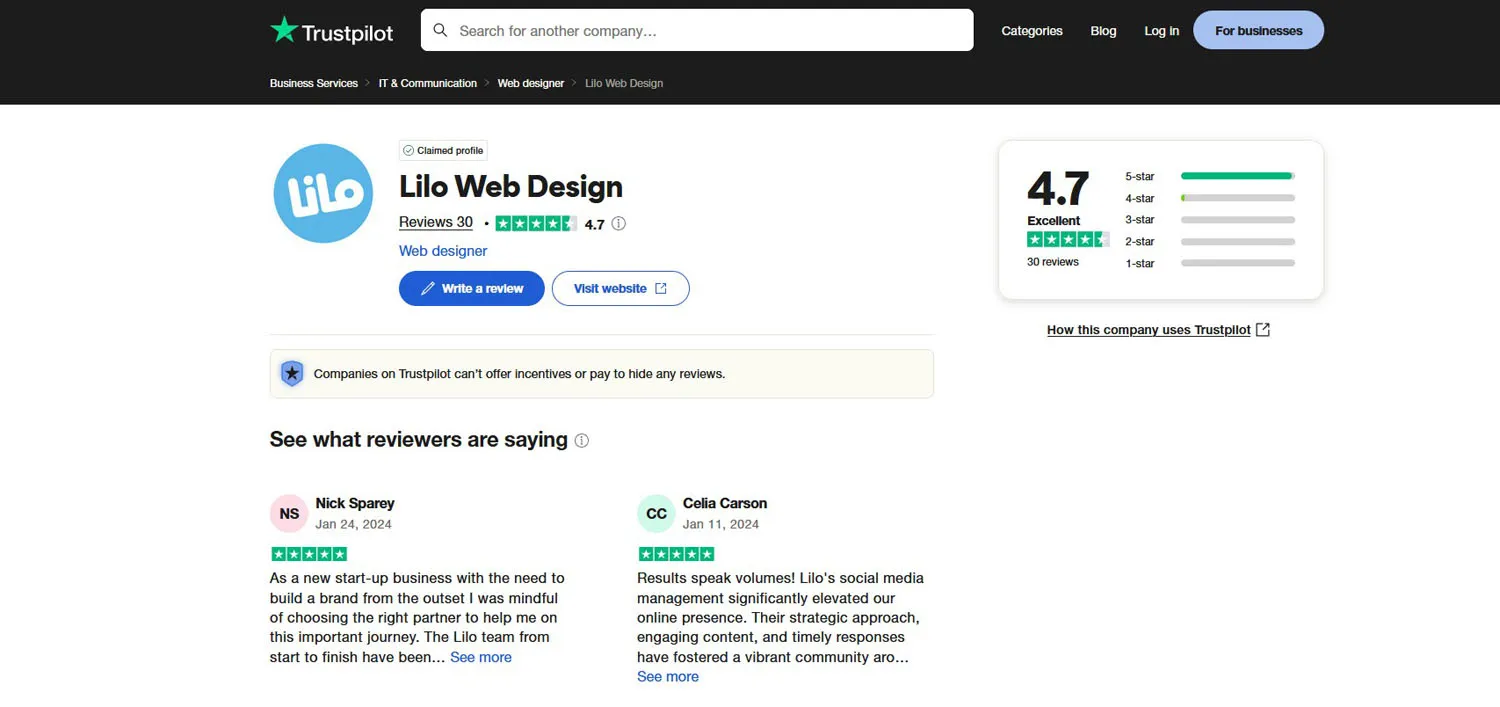Click Celia Carson's five-star rating
The height and width of the screenshot is (707, 1500).
tap(676, 554)
